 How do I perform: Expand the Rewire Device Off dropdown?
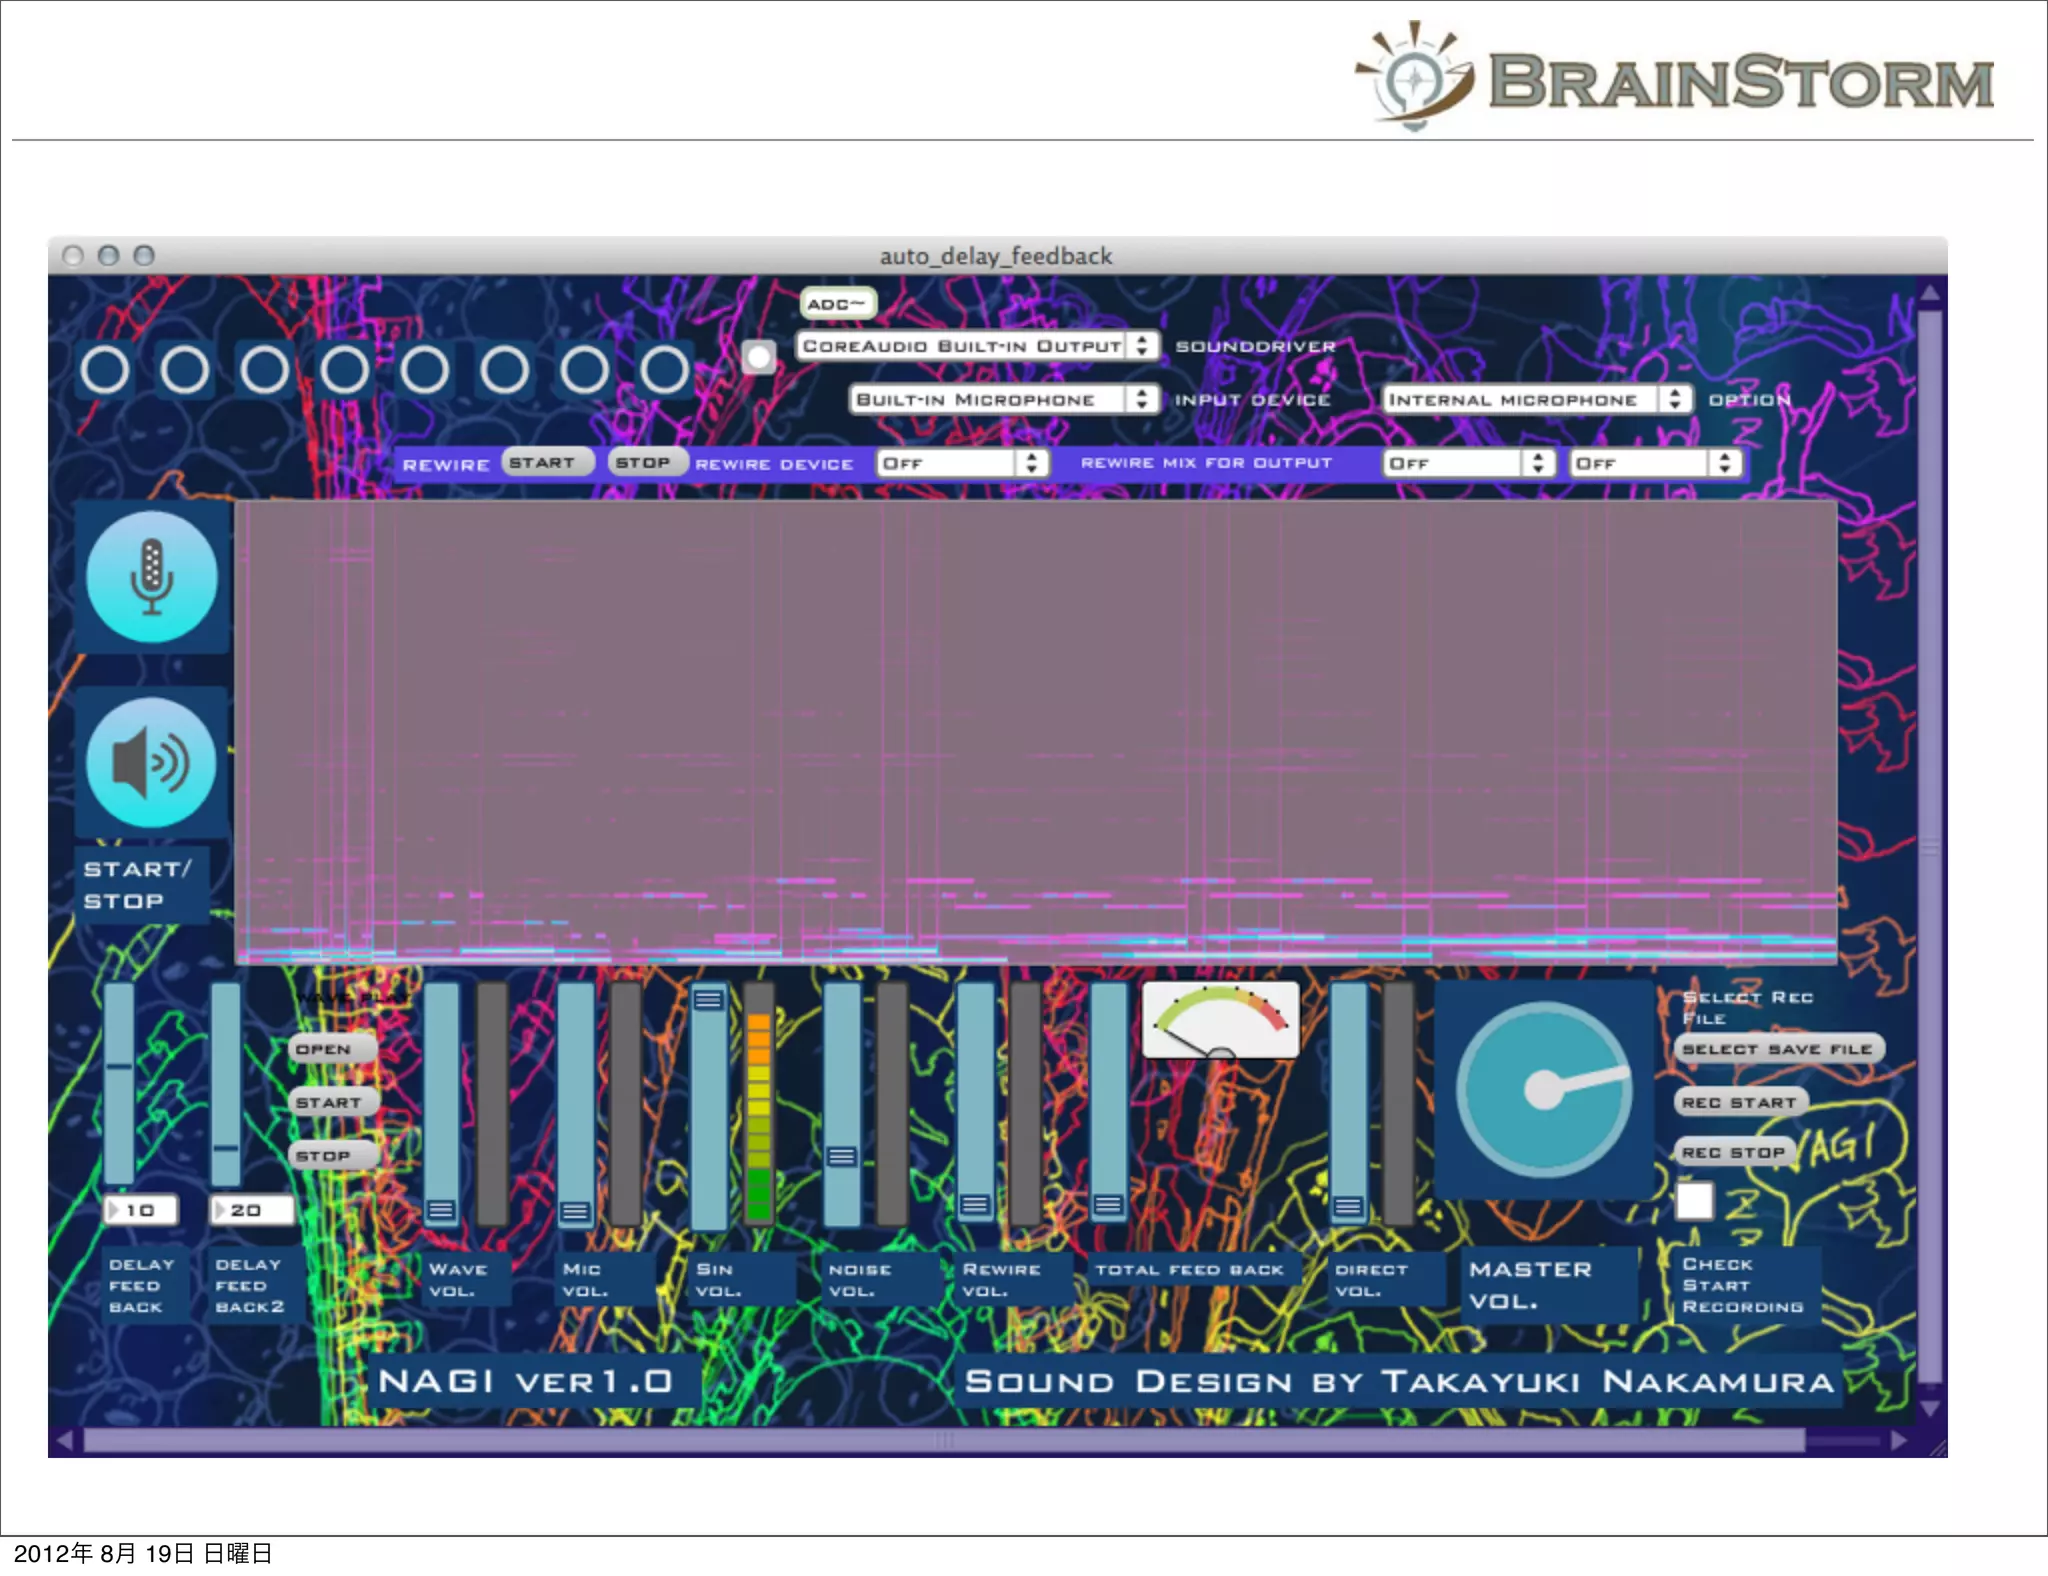coord(961,463)
